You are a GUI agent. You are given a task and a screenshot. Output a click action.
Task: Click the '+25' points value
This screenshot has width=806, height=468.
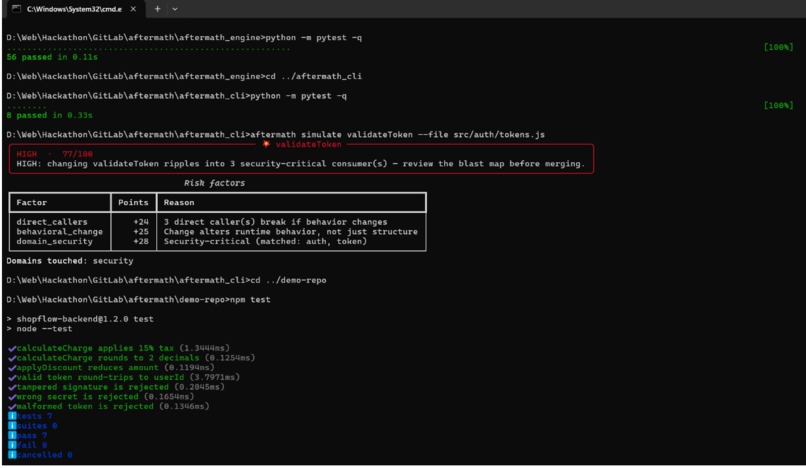point(141,232)
